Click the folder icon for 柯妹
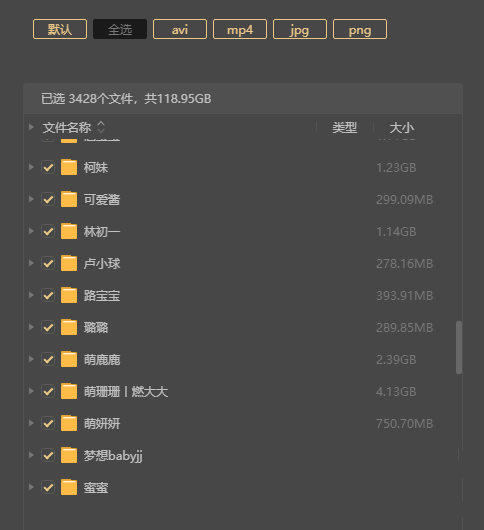 click(x=69, y=167)
